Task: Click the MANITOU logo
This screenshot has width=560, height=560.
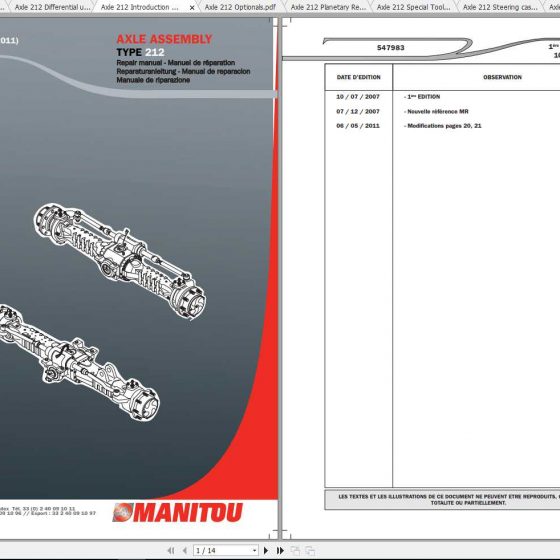Action: coord(178,512)
